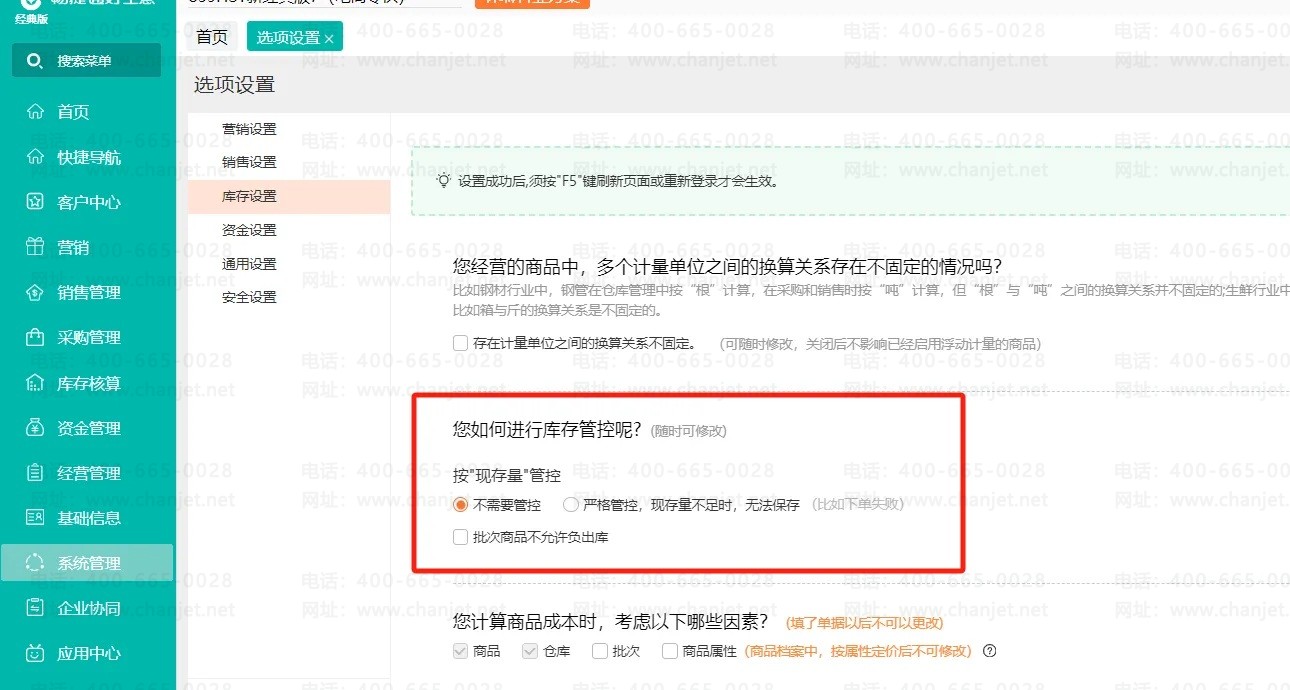Open 营销 using its gift icon
Viewport: 1290px width, 690px height.
click(36, 247)
